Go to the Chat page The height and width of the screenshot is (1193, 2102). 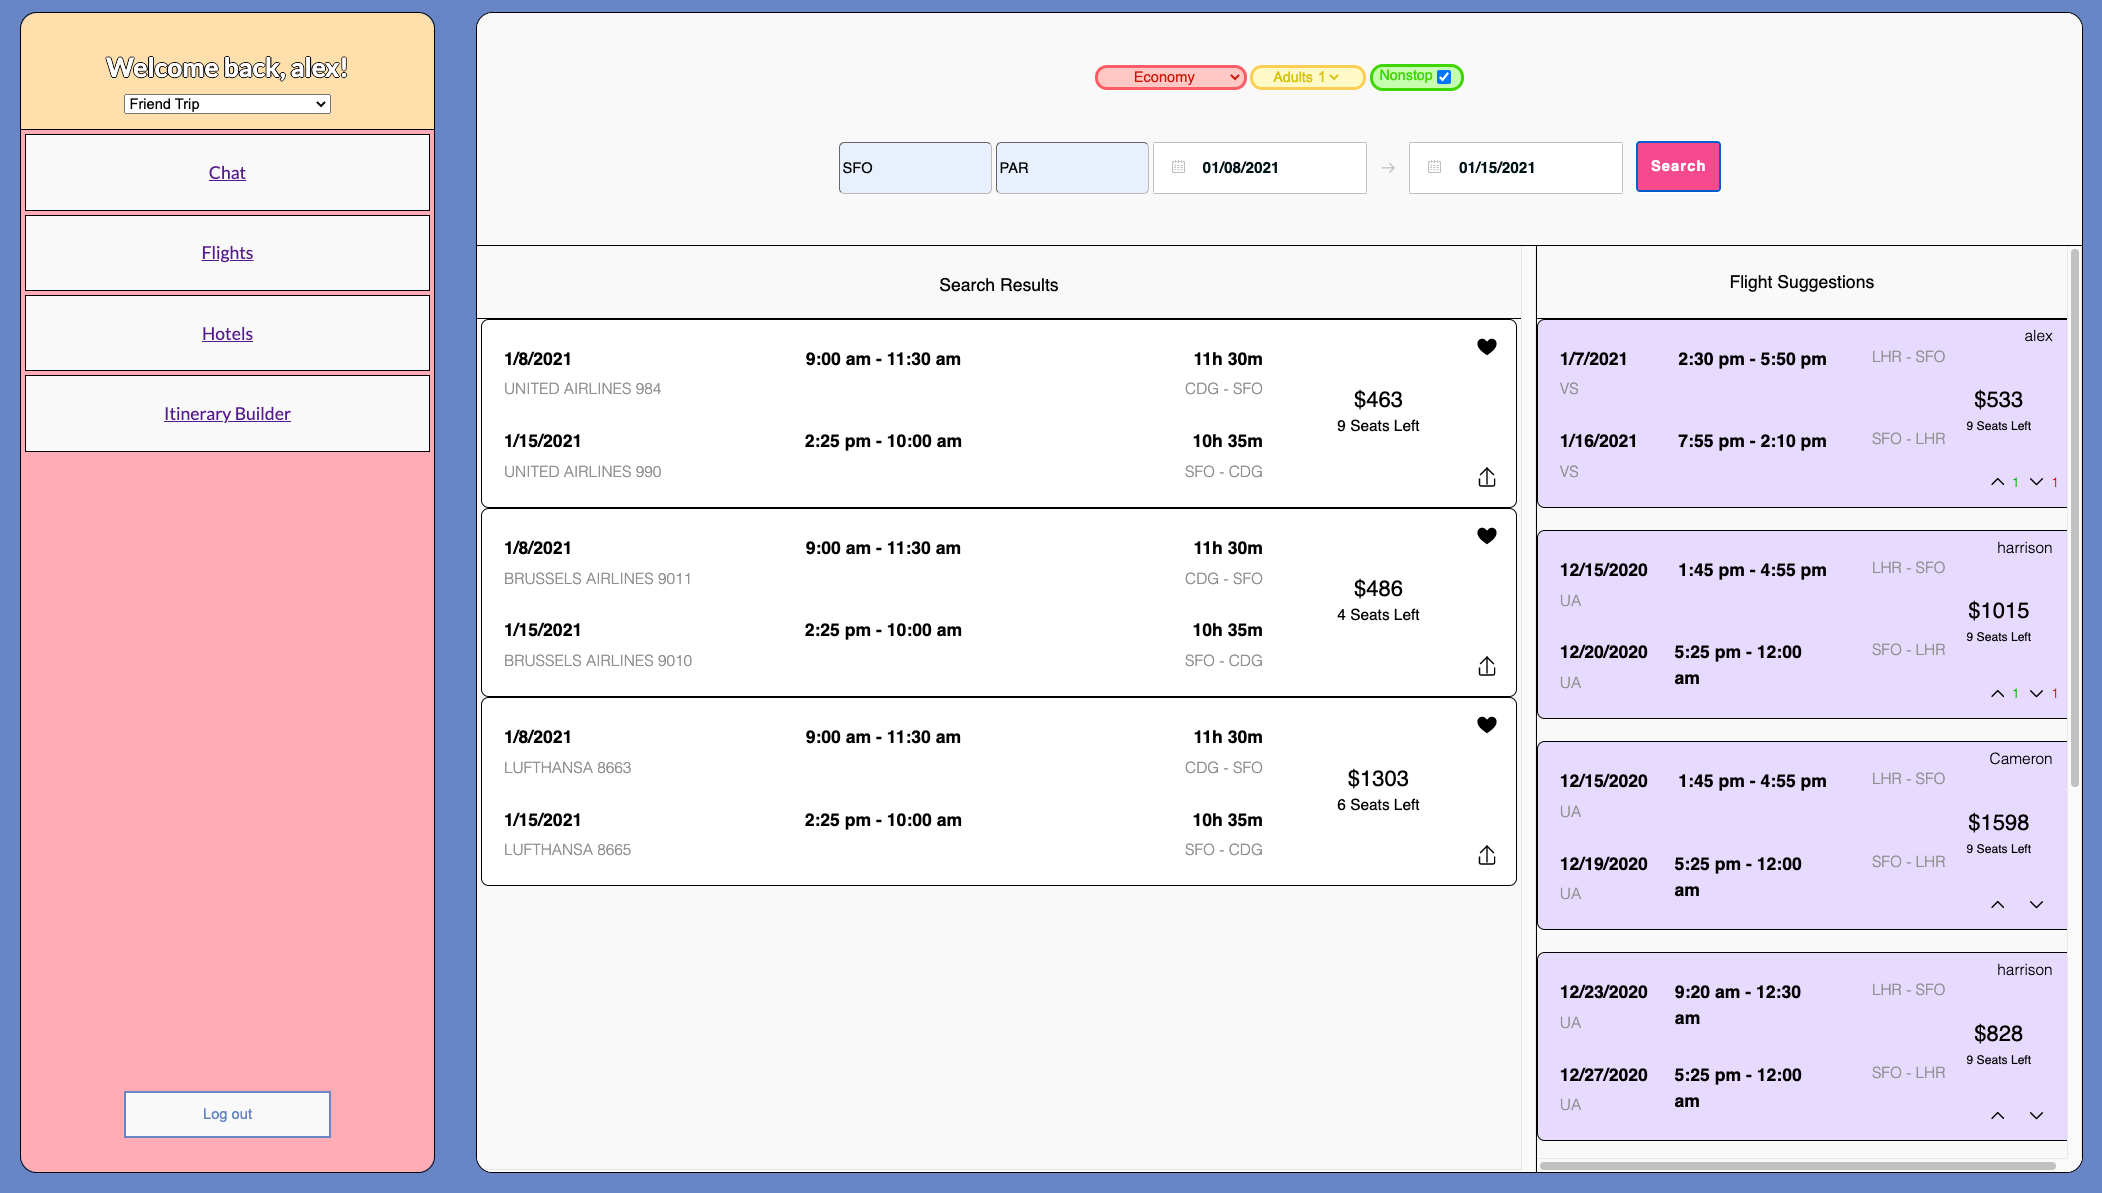(x=227, y=173)
